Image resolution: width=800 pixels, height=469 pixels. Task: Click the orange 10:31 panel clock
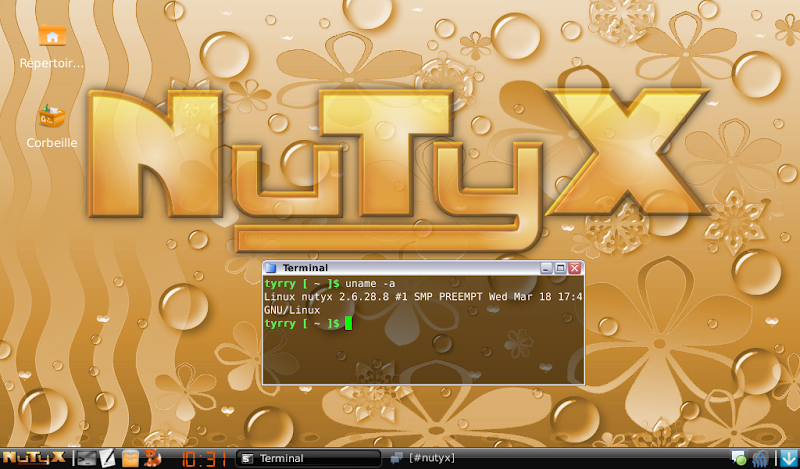204,458
